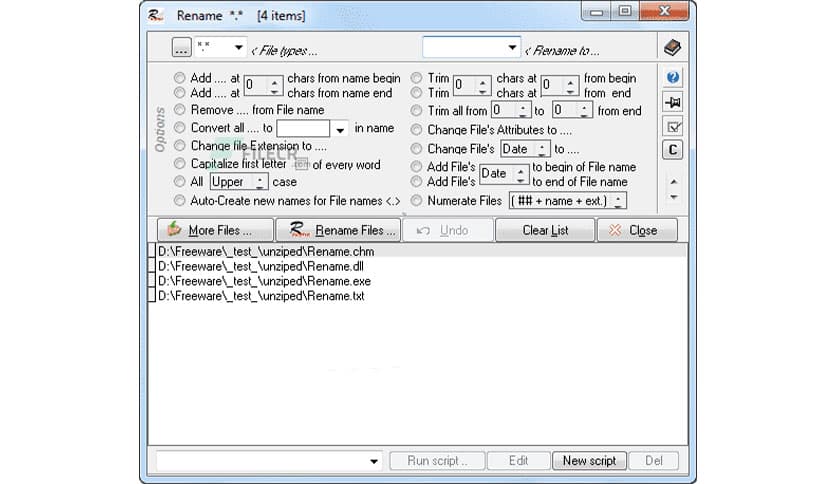This screenshot has height=484, width=836.
Task: Click the Clear List button
Action: 545,230
